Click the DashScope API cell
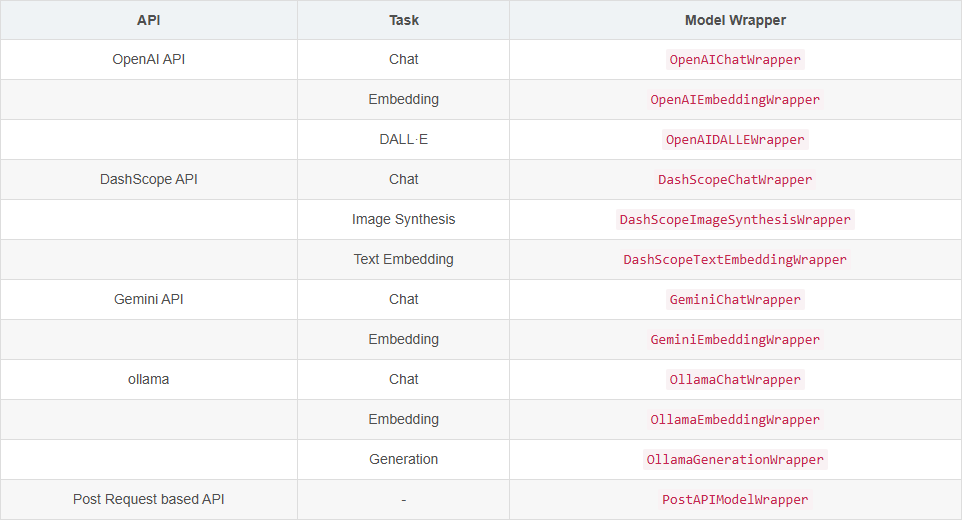This screenshot has width=963, height=521. 149,179
